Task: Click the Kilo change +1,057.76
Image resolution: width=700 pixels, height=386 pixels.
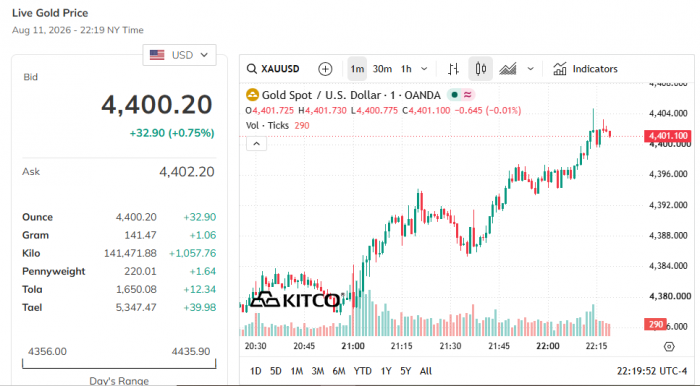Action: (192, 253)
